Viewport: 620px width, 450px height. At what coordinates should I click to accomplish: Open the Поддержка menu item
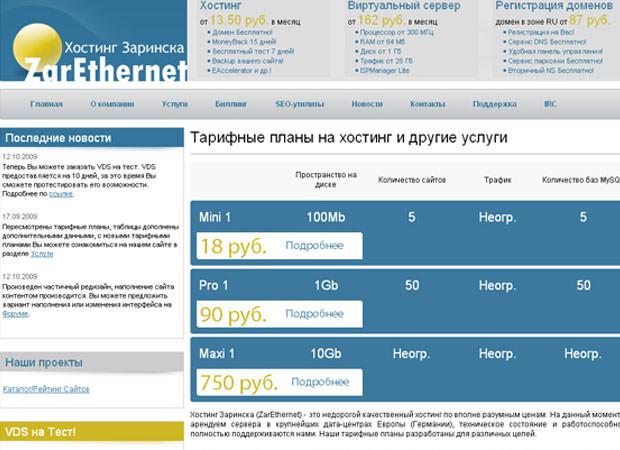click(x=494, y=104)
